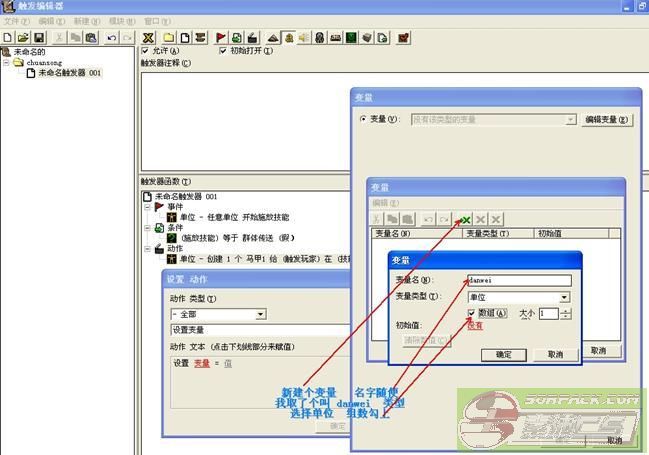Click the Open file folder icon

[x=23, y=37]
